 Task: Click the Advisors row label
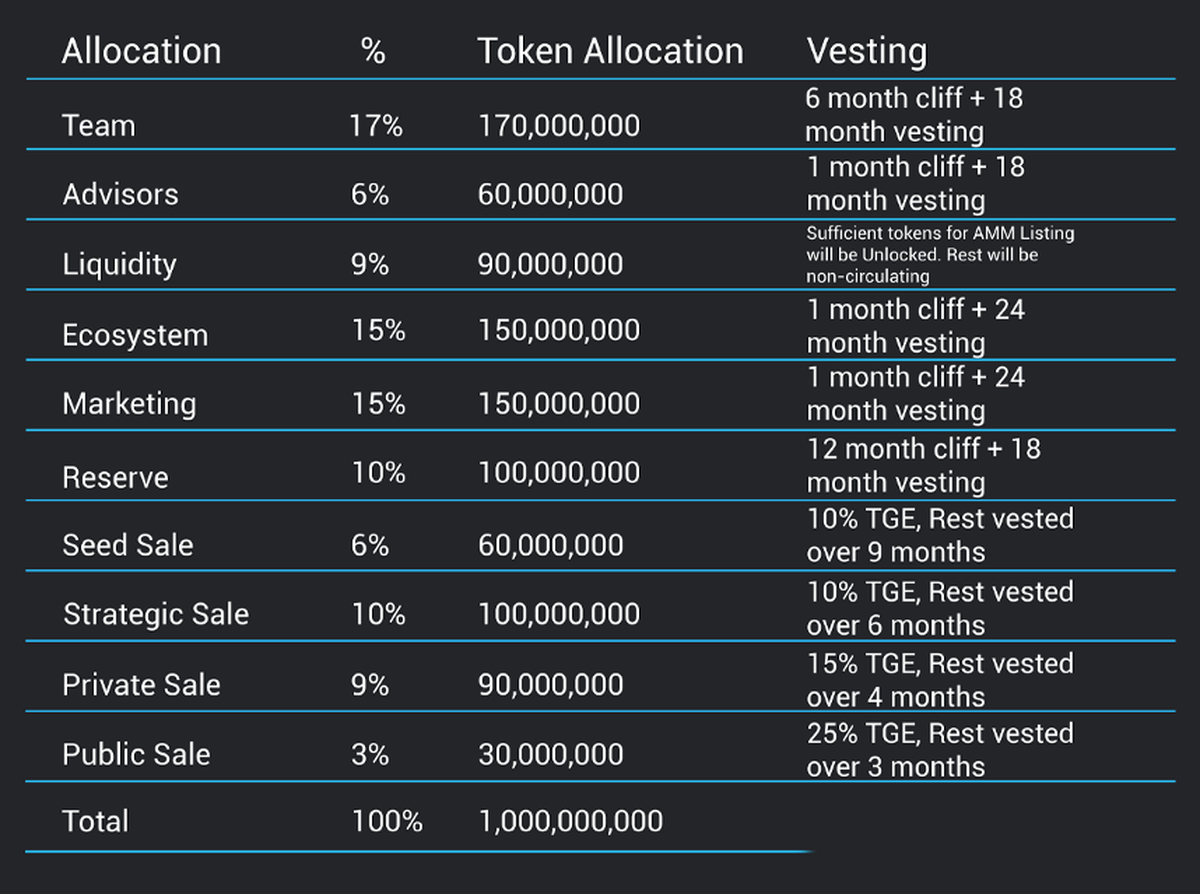[120, 194]
